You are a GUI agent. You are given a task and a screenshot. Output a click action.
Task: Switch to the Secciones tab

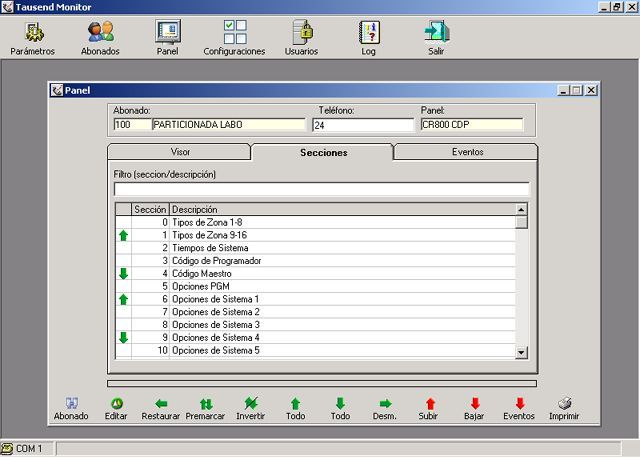[323, 152]
